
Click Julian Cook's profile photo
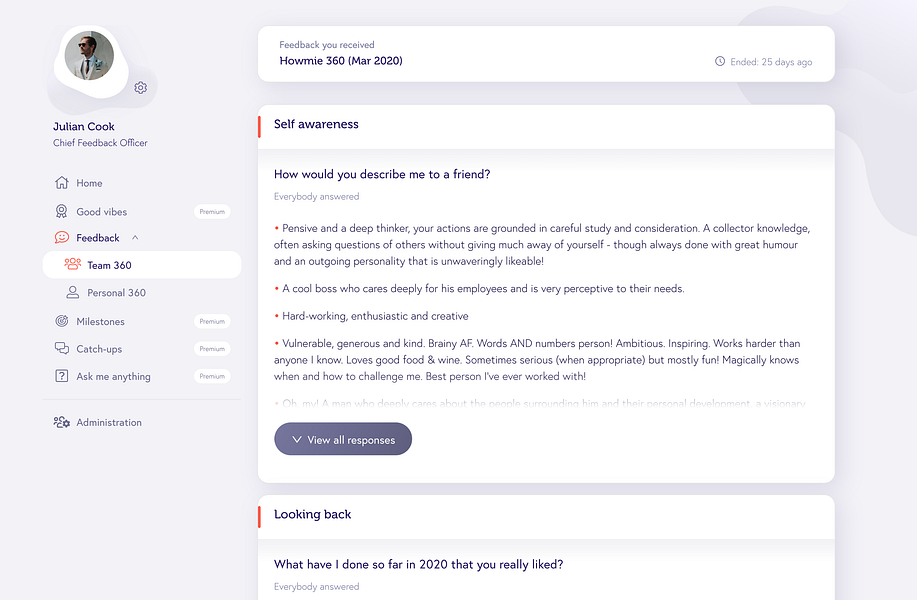(89, 55)
